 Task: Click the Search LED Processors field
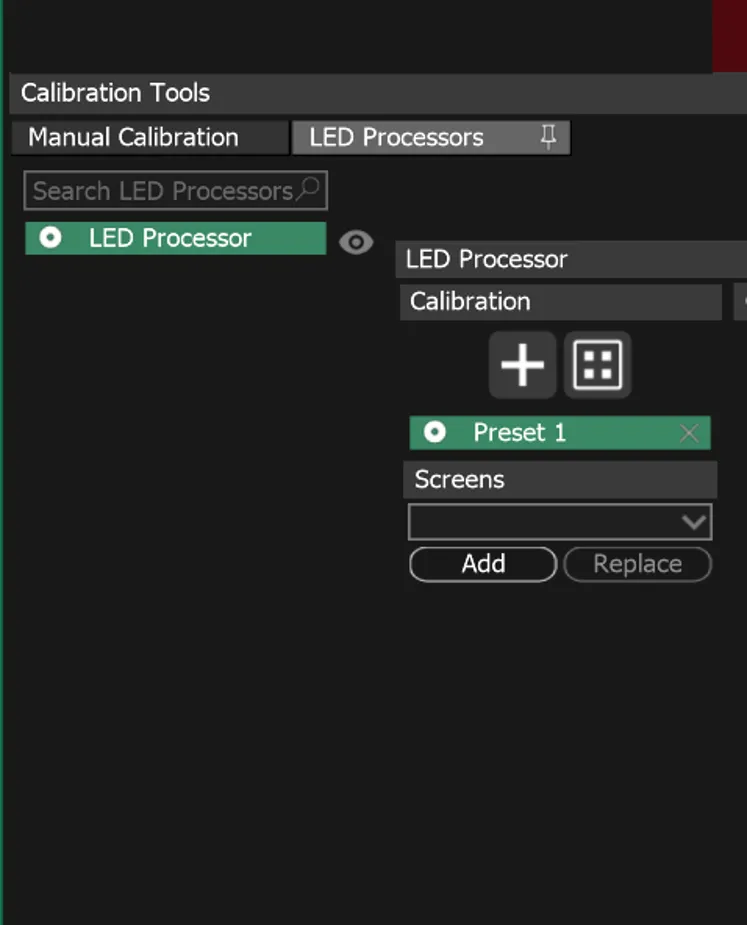(175, 191)
